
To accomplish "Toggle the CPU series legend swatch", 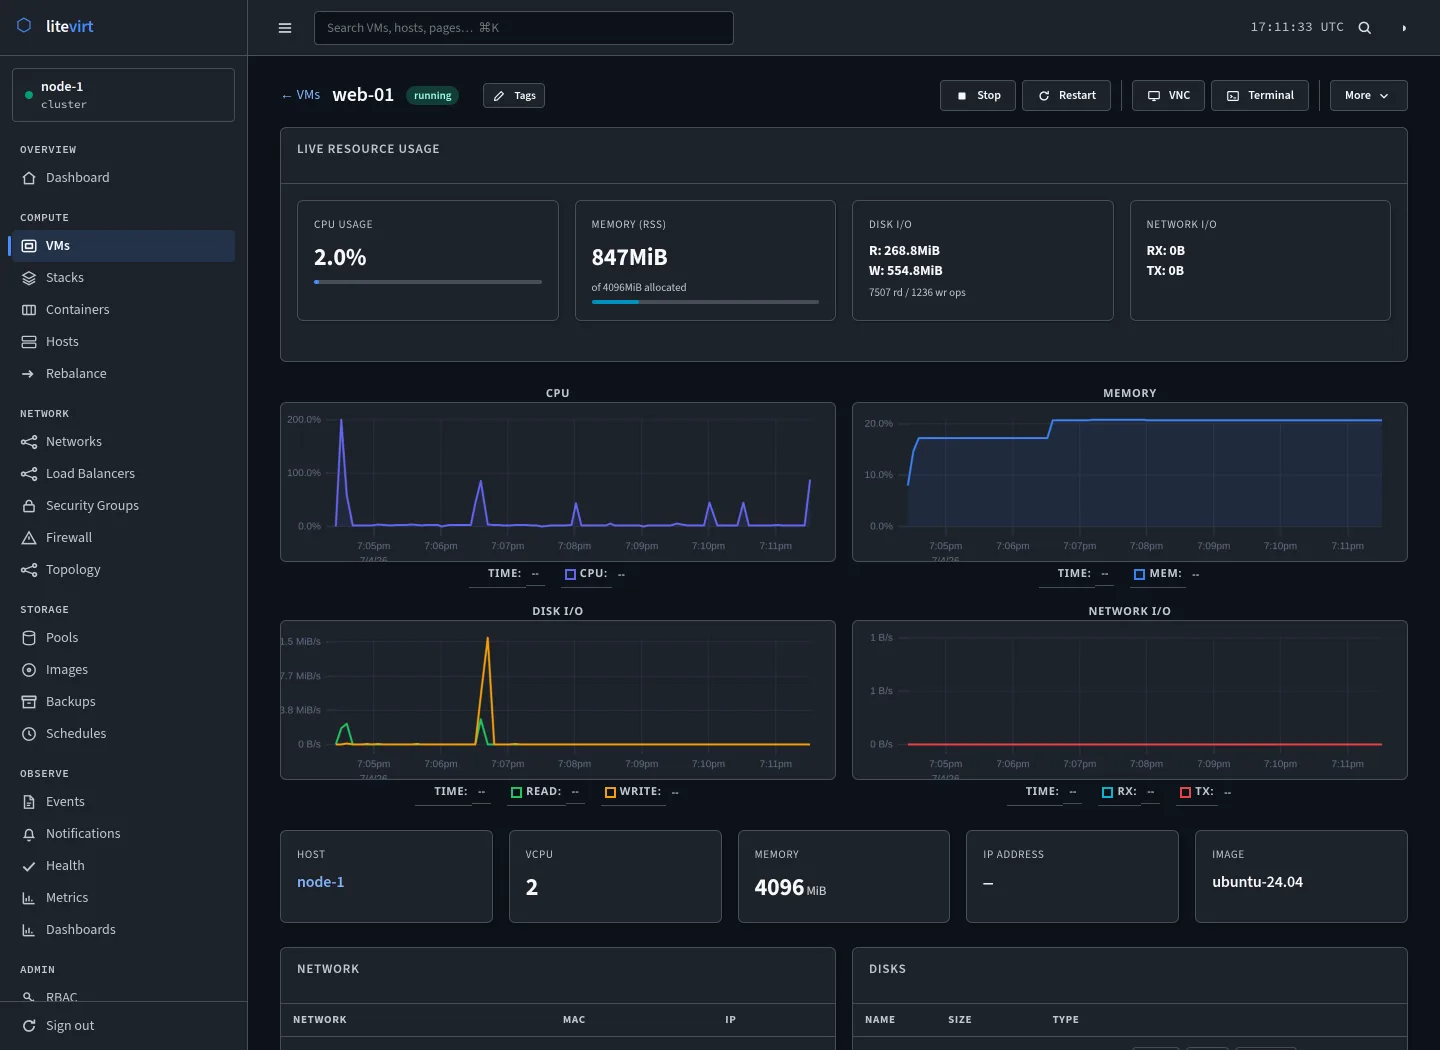I will [570, 575].
